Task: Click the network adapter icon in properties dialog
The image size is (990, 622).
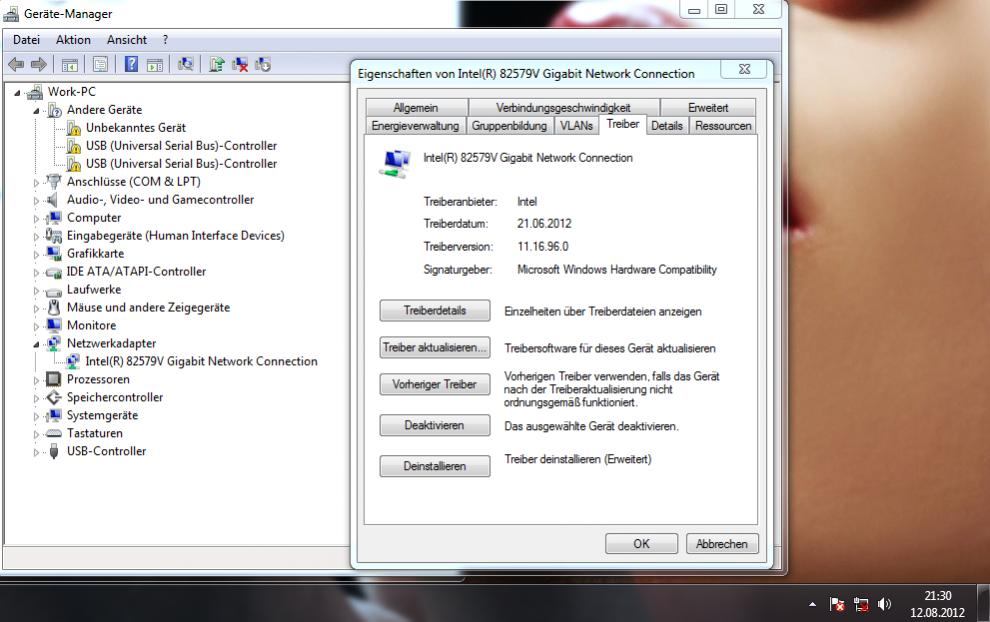Action: pyautogui.click(x=395, y=163)
